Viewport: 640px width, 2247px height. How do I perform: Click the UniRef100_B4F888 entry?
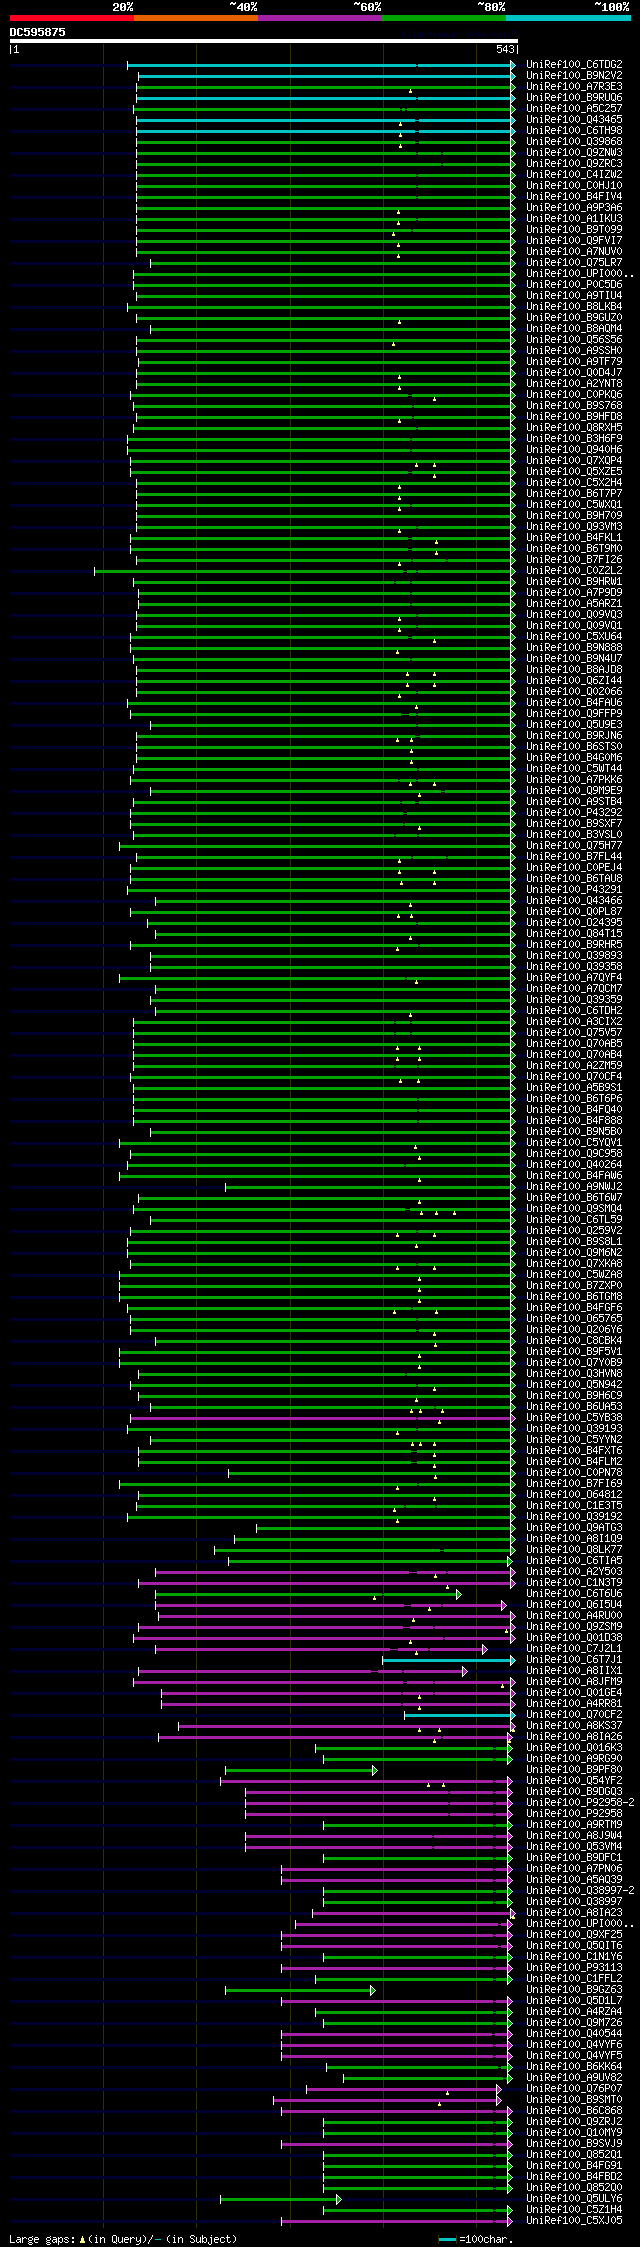(x=574, y=1121)
